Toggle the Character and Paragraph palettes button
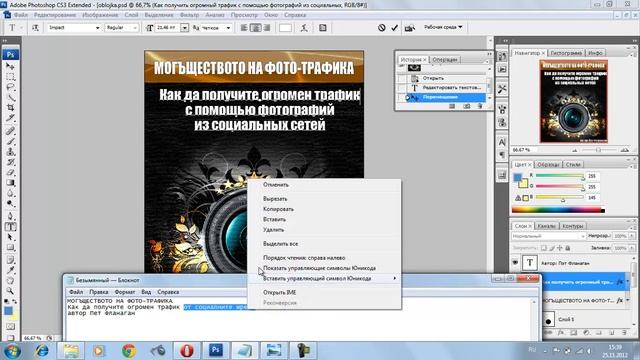640x360 pixels. (323, 28)
